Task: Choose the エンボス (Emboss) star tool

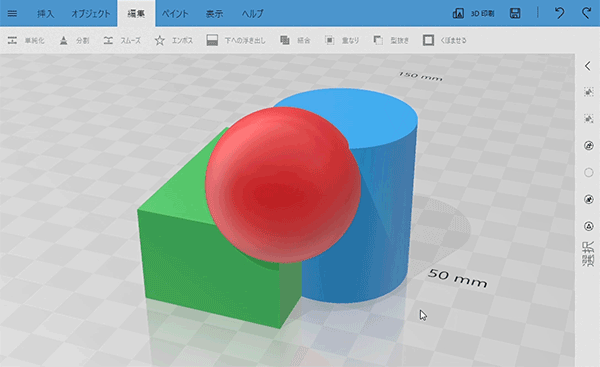Action: pyautogui.click(x=174, y=40)
